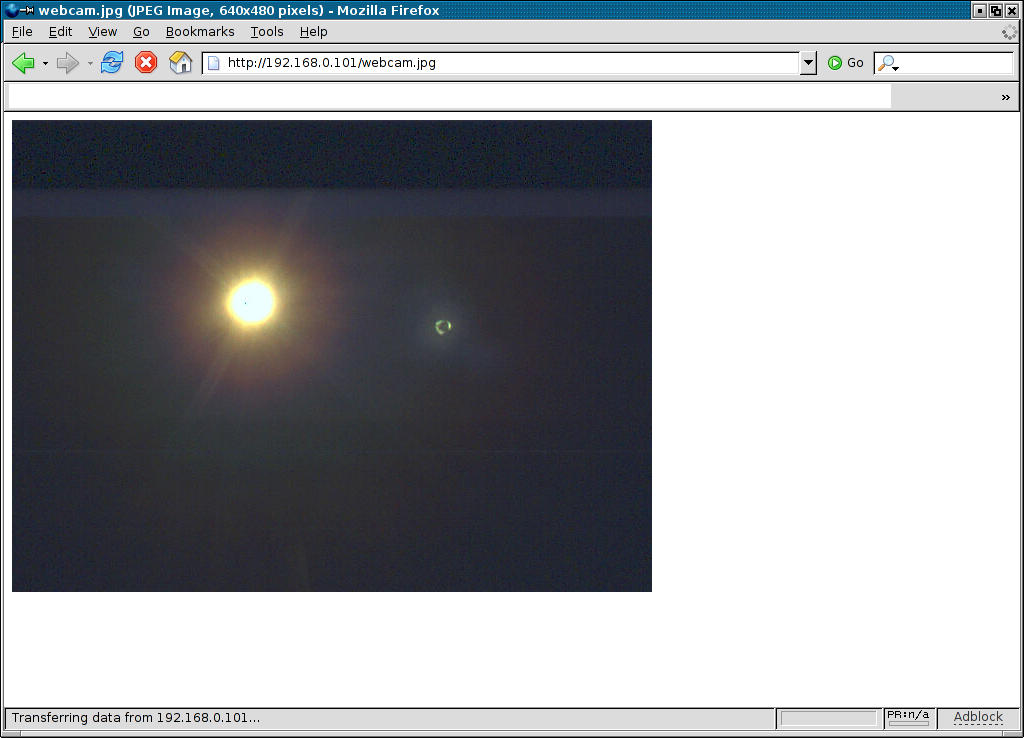This screenshot has width=1024, height=738.
Task: Click the green Go button
Action: coord(846,63)
